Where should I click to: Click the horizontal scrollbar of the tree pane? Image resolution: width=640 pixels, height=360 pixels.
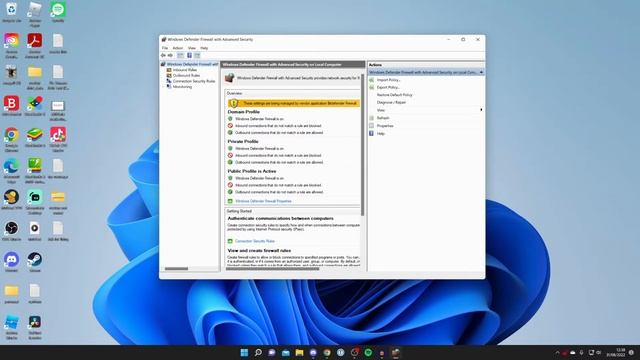(x=176, y=269)
